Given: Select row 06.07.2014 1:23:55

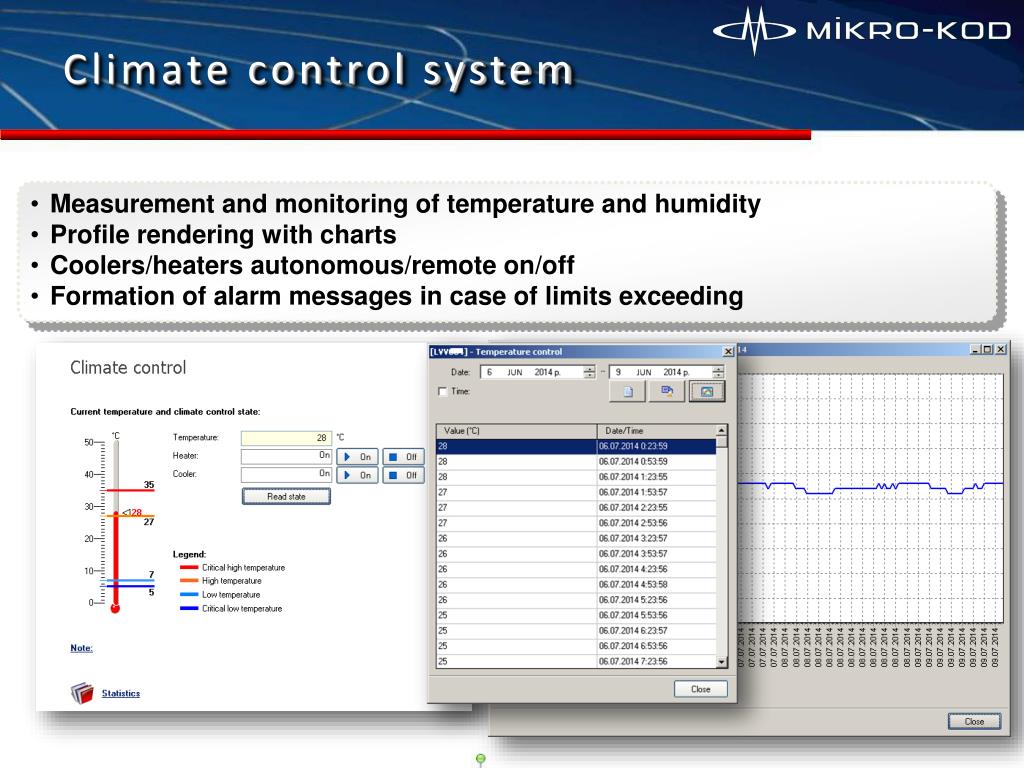Looking at the screenshot, I should (x=576, y=477).
